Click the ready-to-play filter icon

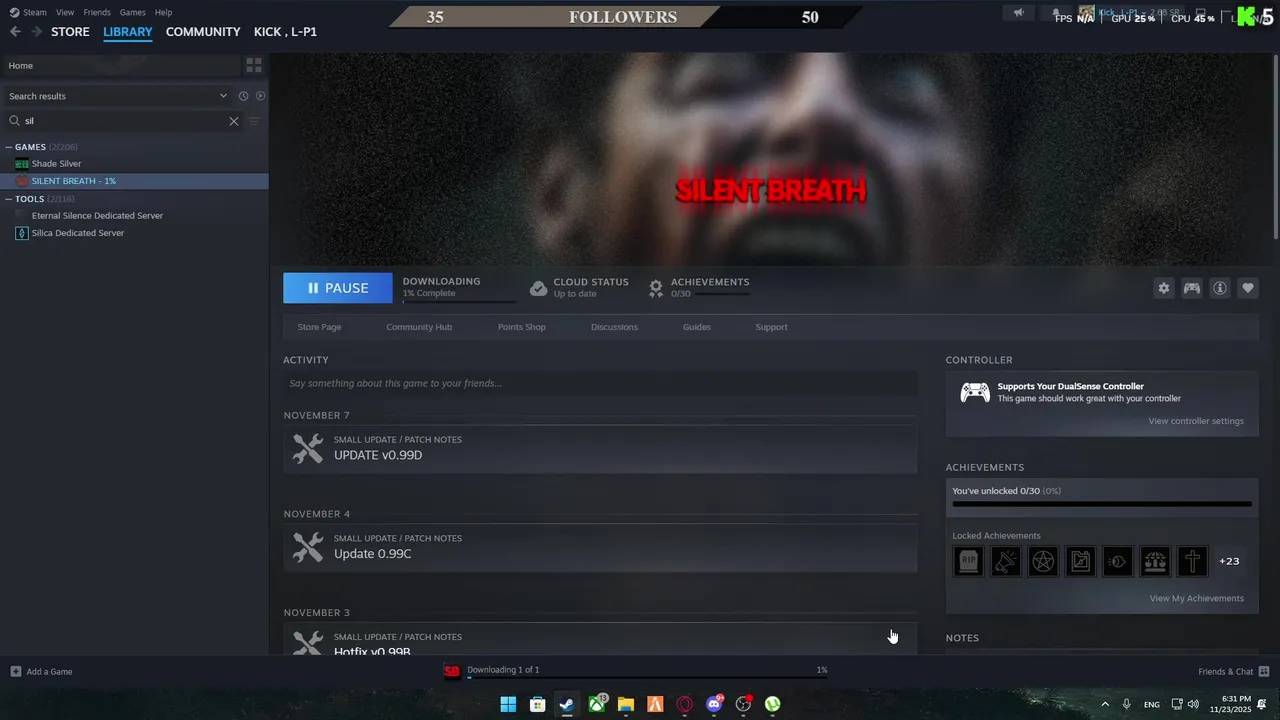260,96
